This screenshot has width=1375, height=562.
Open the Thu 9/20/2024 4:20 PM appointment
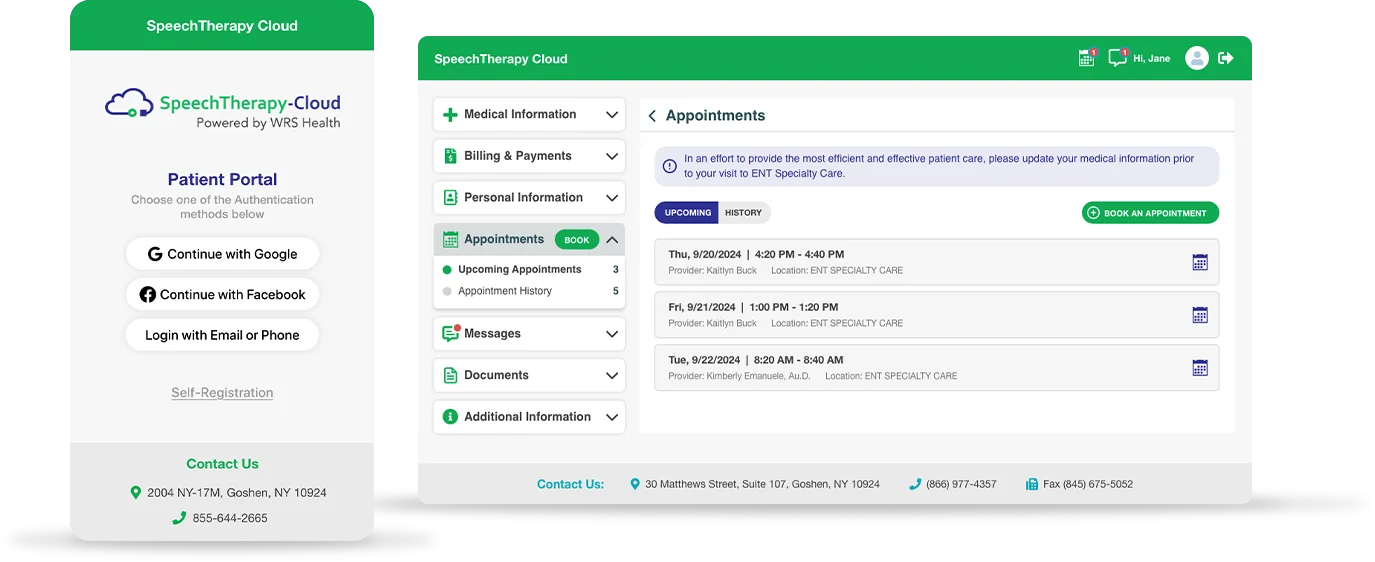936,262
